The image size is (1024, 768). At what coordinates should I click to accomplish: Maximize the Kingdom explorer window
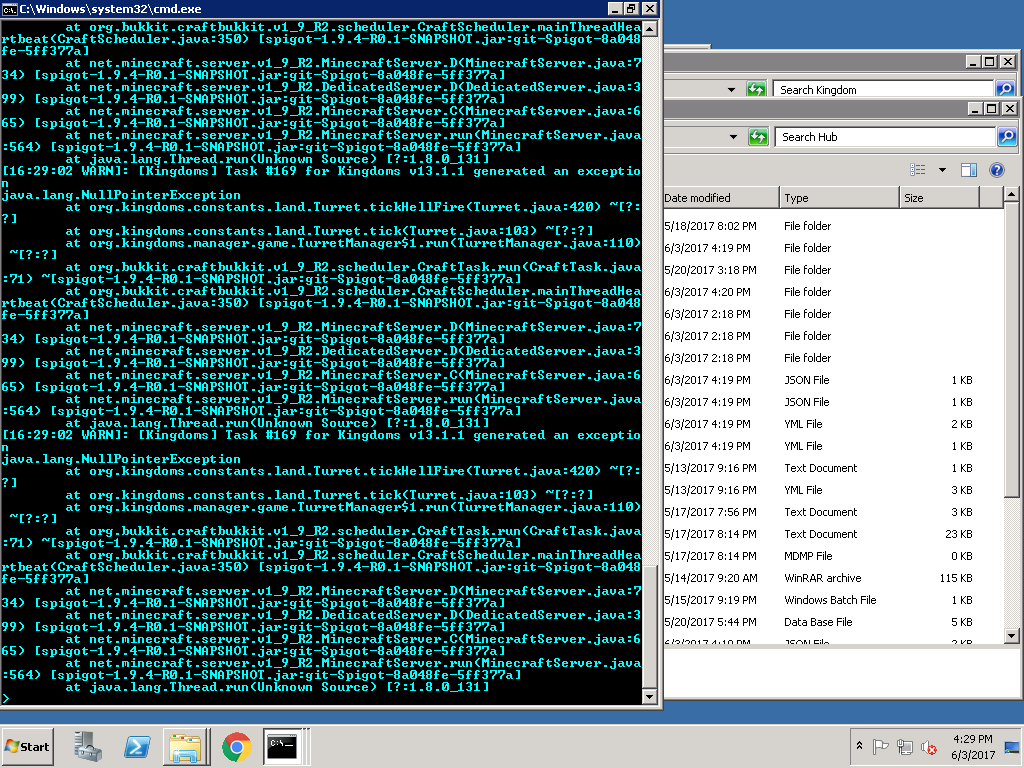click(990, 61)
